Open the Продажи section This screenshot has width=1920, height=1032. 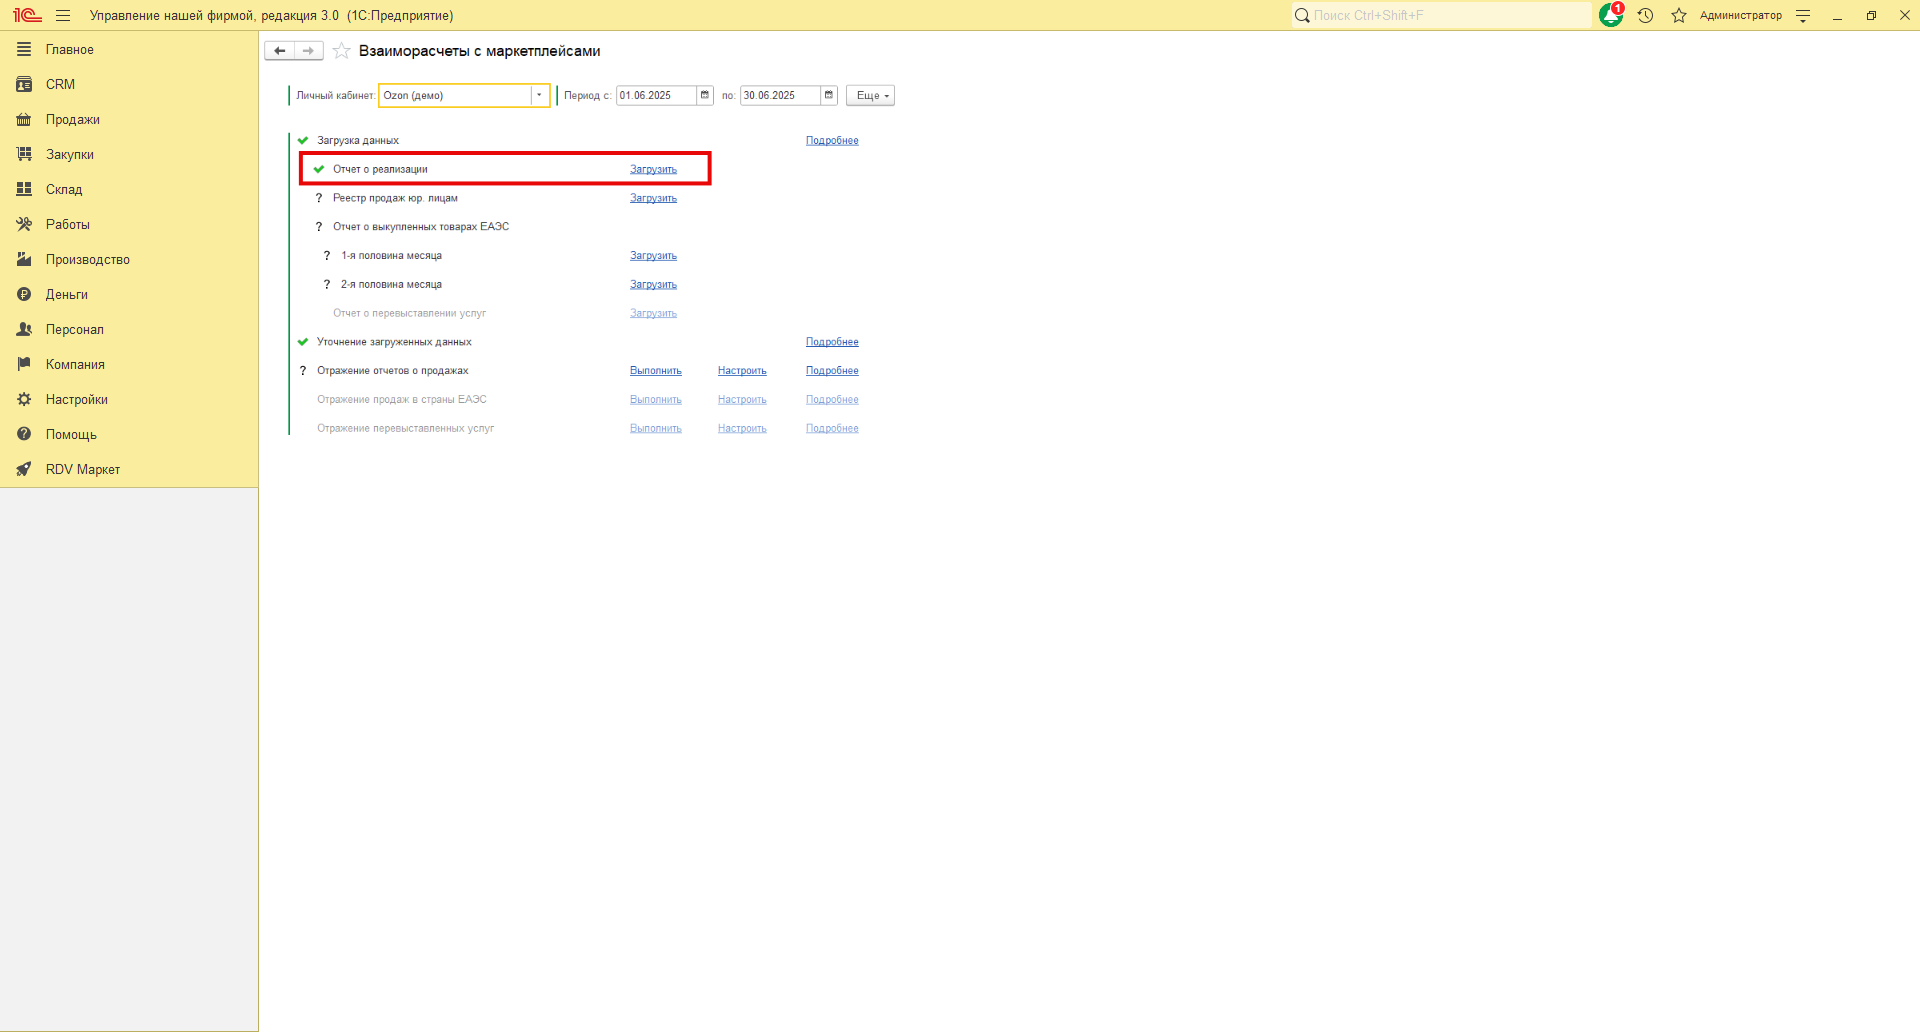pos(72,119)
